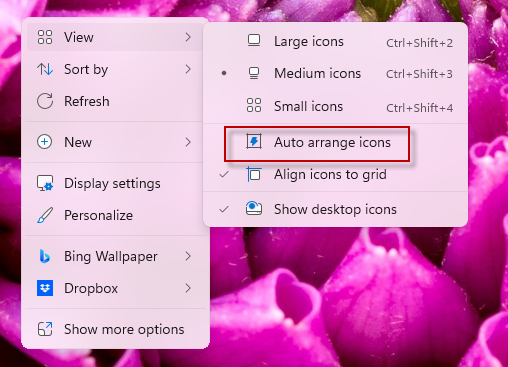Click the Refresh circular arrow icon
The width and height of the screenshot is (508, 367).
[x=45, y=101]
